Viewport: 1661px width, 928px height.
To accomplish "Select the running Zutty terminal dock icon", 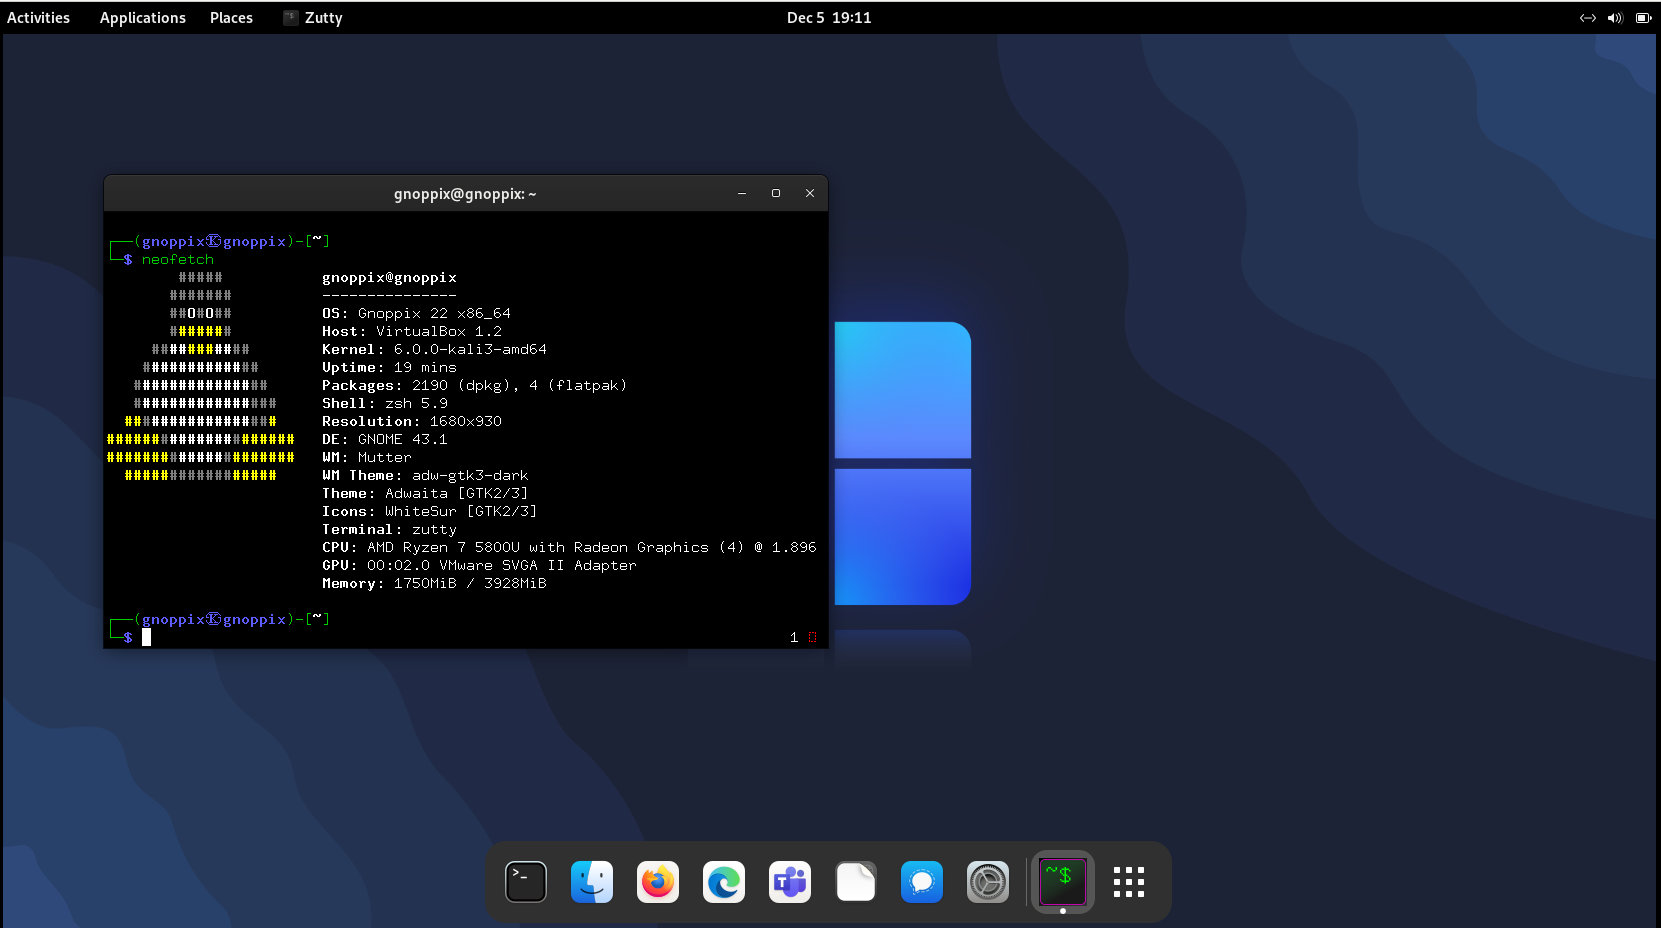I will coord(1062,880).
